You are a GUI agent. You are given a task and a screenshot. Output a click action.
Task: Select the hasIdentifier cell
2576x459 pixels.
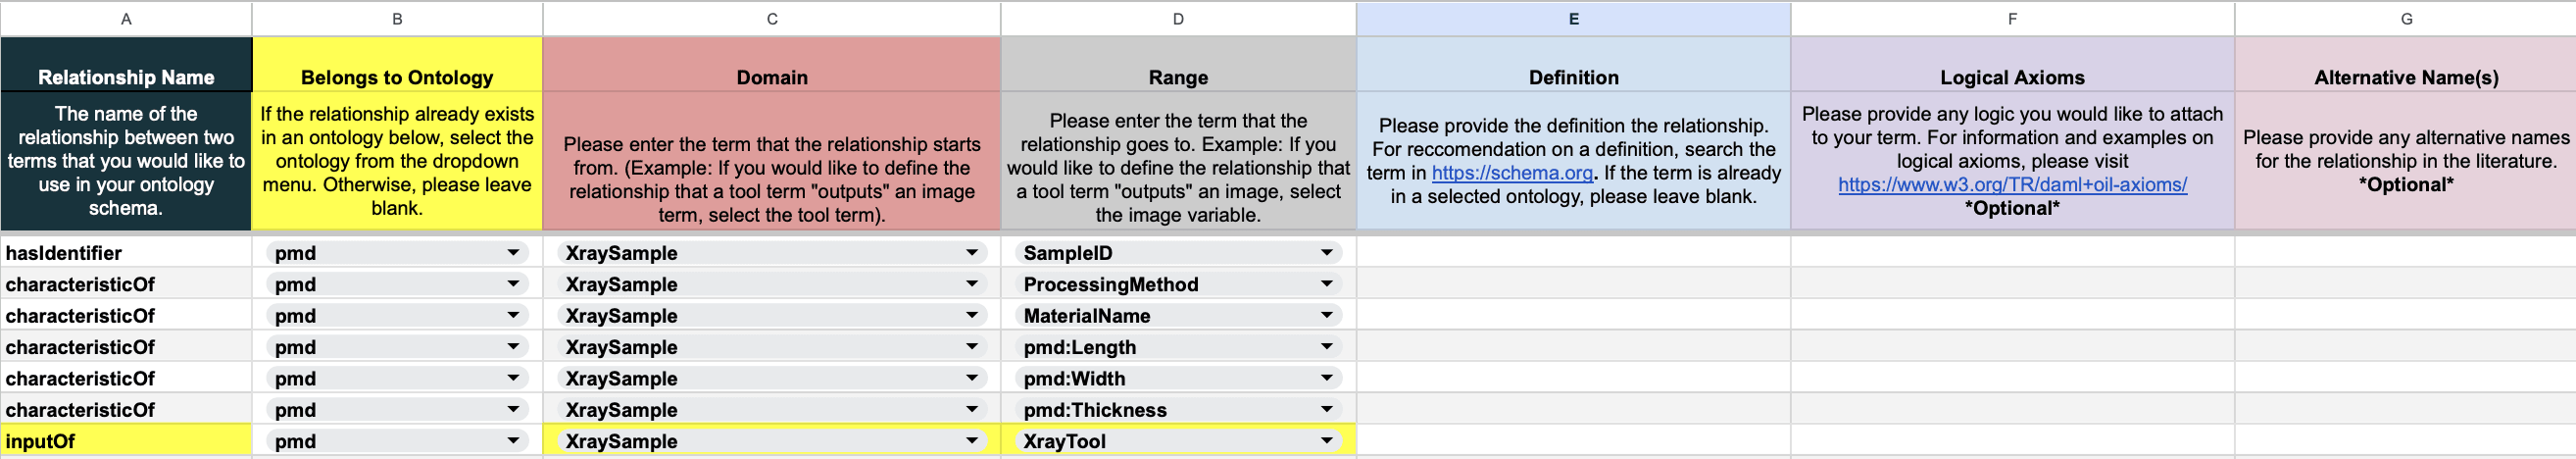tap(126, 253)
